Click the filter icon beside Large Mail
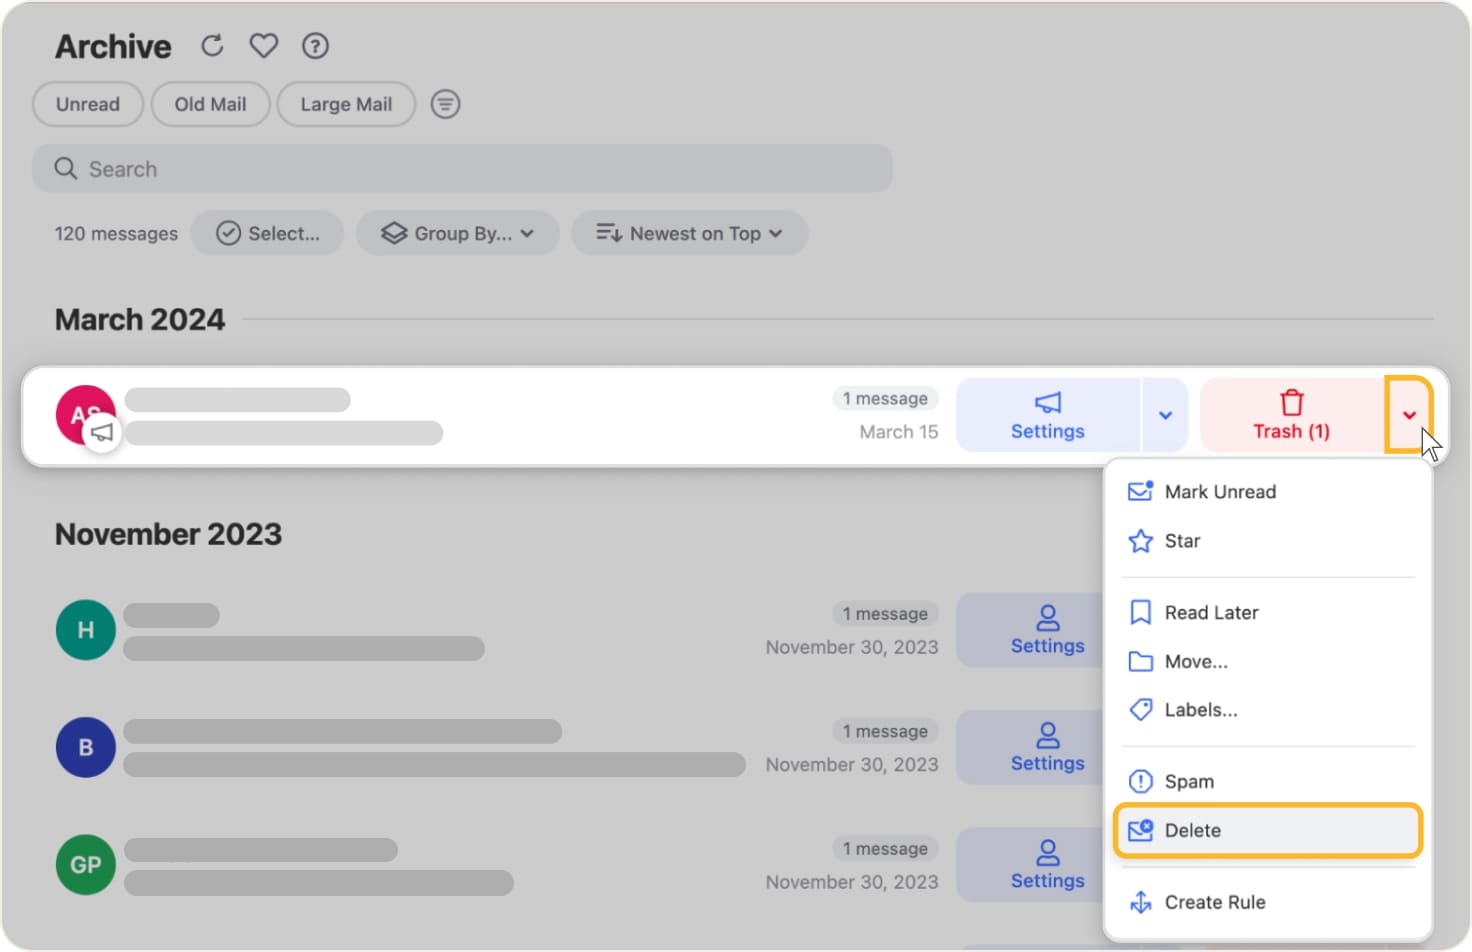This screenshot has width=1472, height=952. (x=445, y=103)
